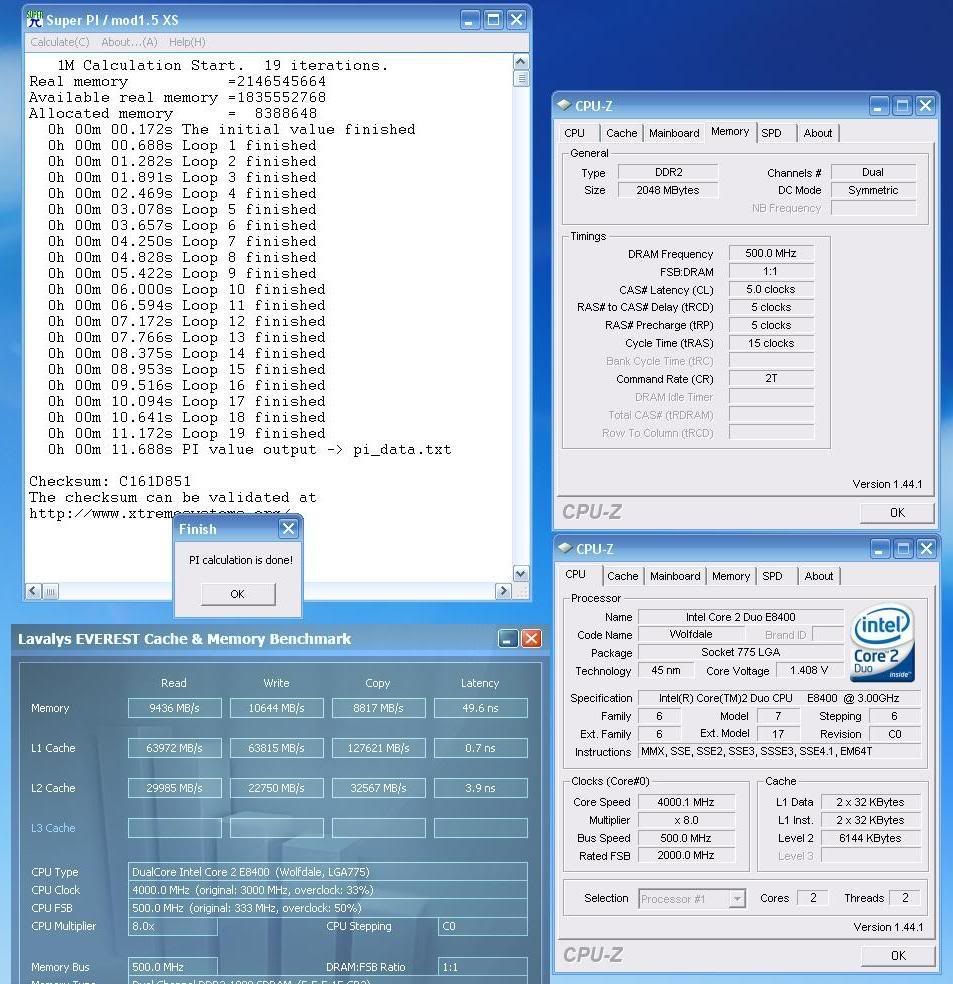Click the CPU-Z processor window title icon
The image size is (953, 984).
click(565, 548)
